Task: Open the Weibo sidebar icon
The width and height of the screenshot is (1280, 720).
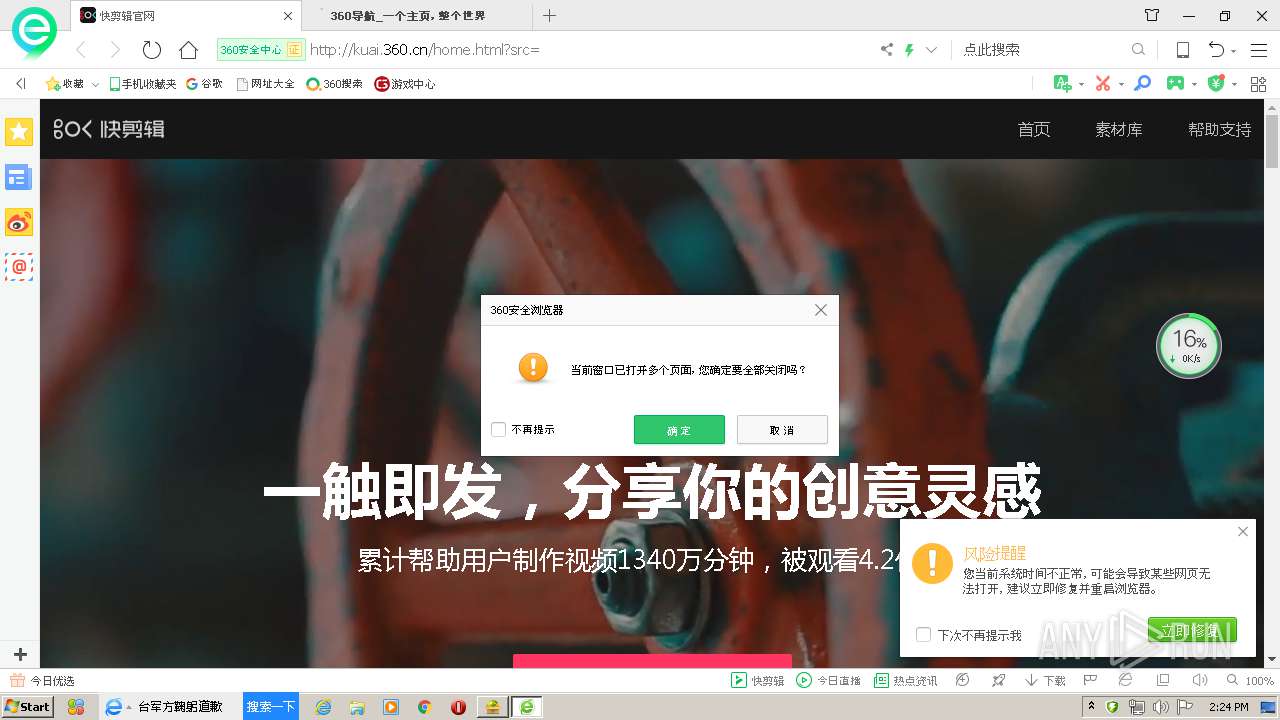Action: coord(19,222)
